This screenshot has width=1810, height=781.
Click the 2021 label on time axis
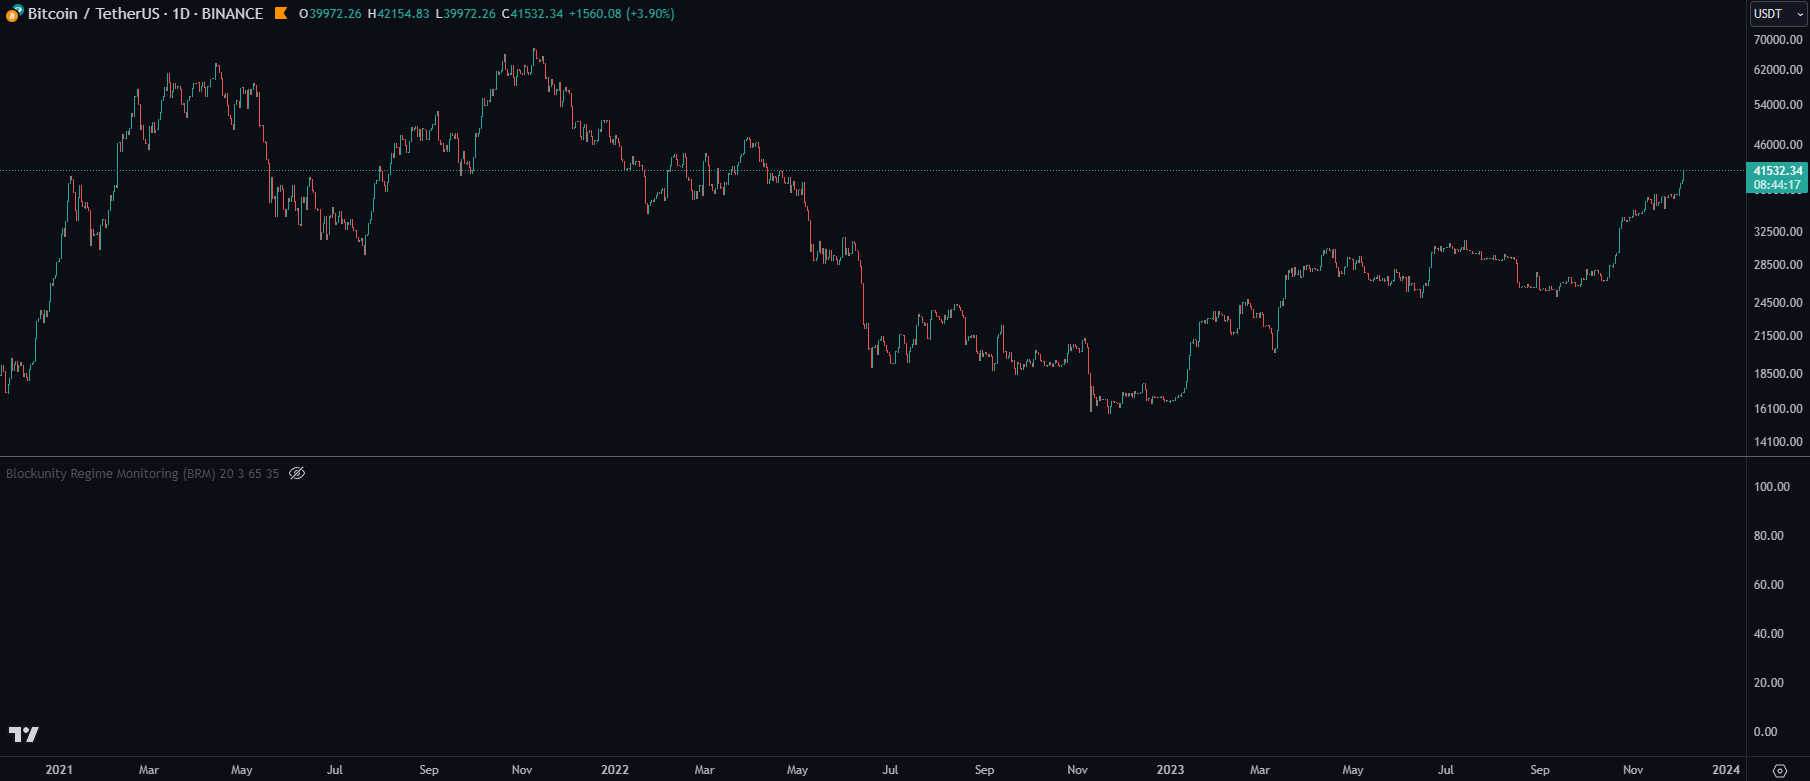[x=59, y=770]
